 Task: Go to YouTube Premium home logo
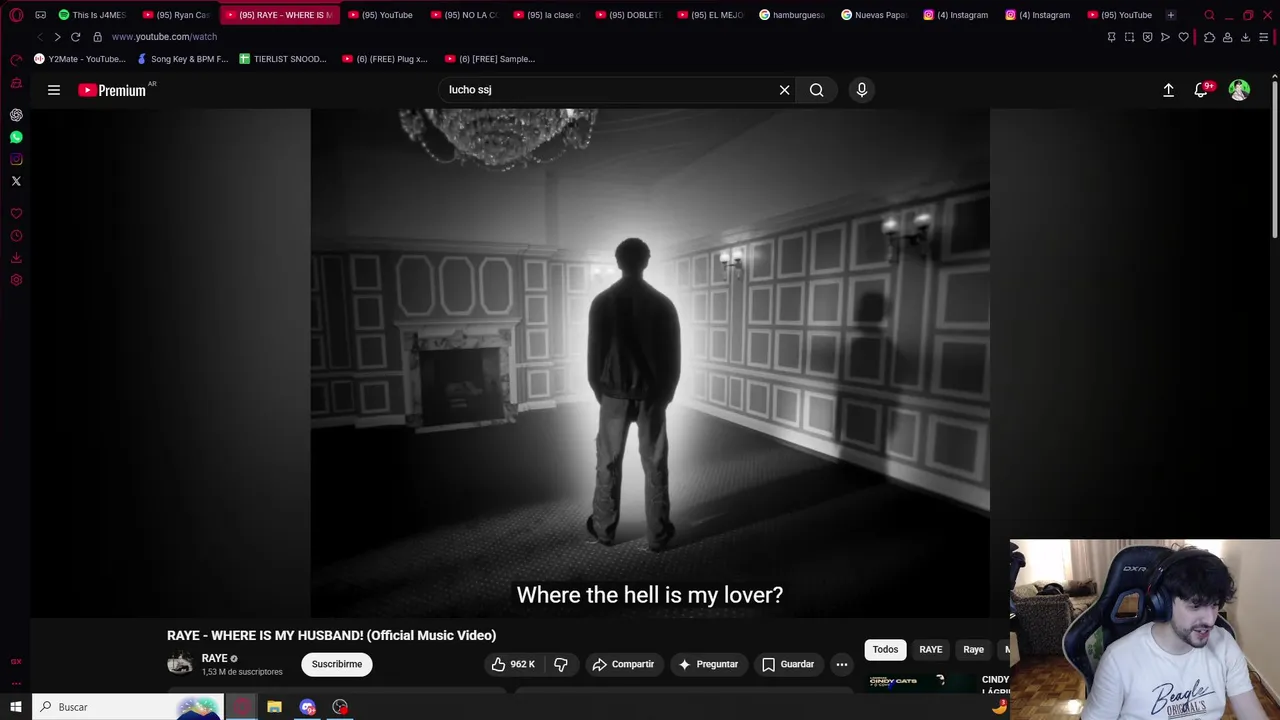[112, 90]
